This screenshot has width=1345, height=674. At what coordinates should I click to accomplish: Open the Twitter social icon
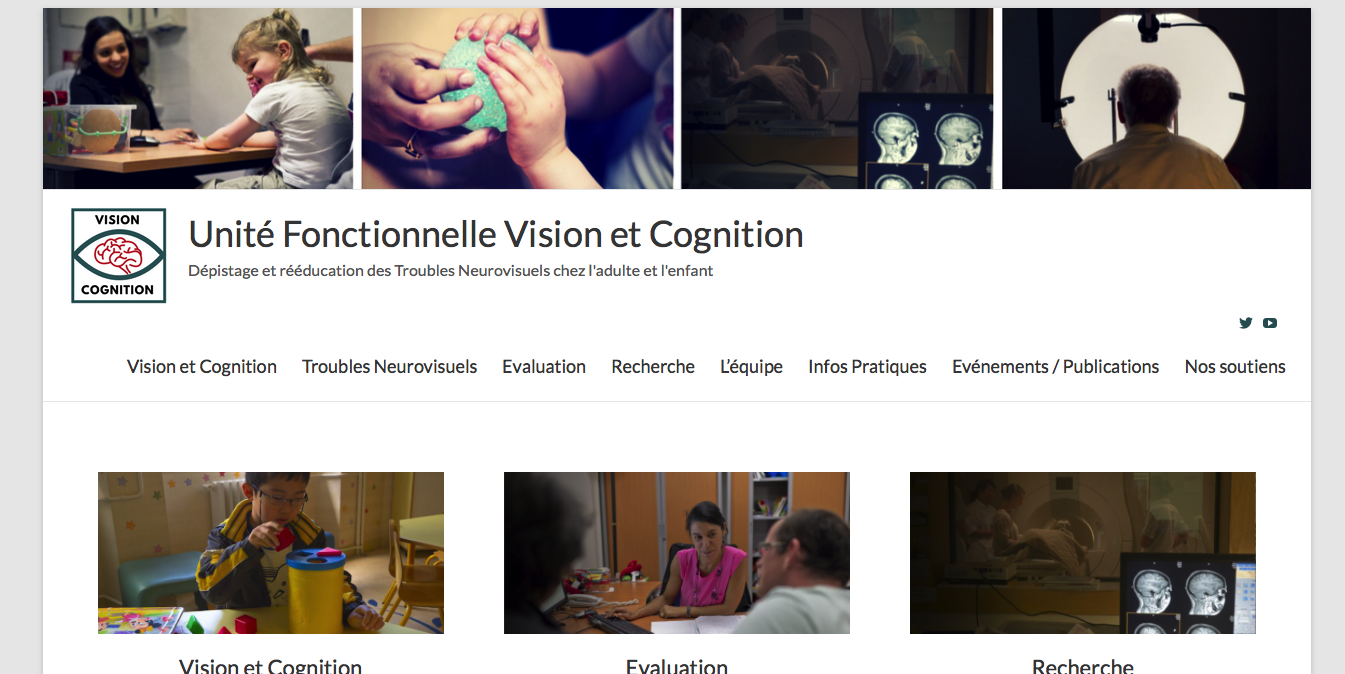(1246, 323)
